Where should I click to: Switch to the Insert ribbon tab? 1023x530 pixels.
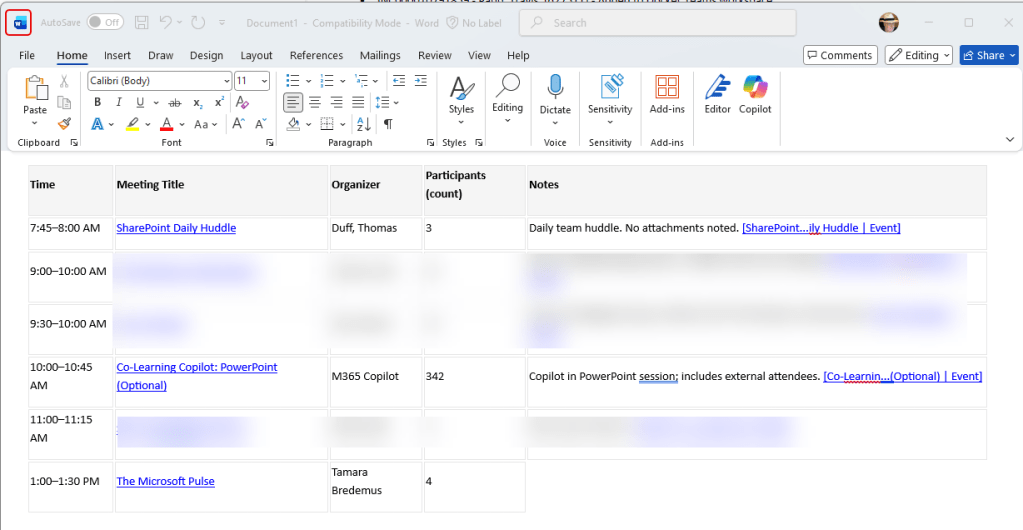tap(117, 56)
